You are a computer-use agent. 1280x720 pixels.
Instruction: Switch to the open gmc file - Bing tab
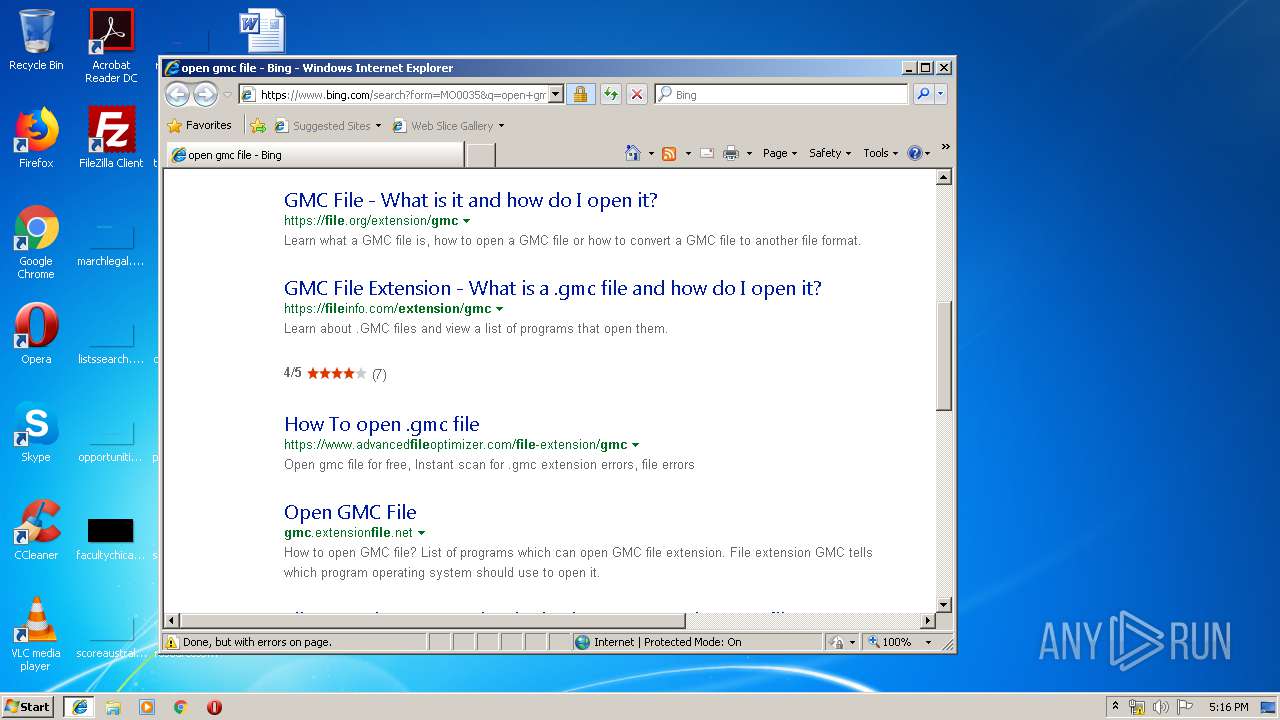315,155
